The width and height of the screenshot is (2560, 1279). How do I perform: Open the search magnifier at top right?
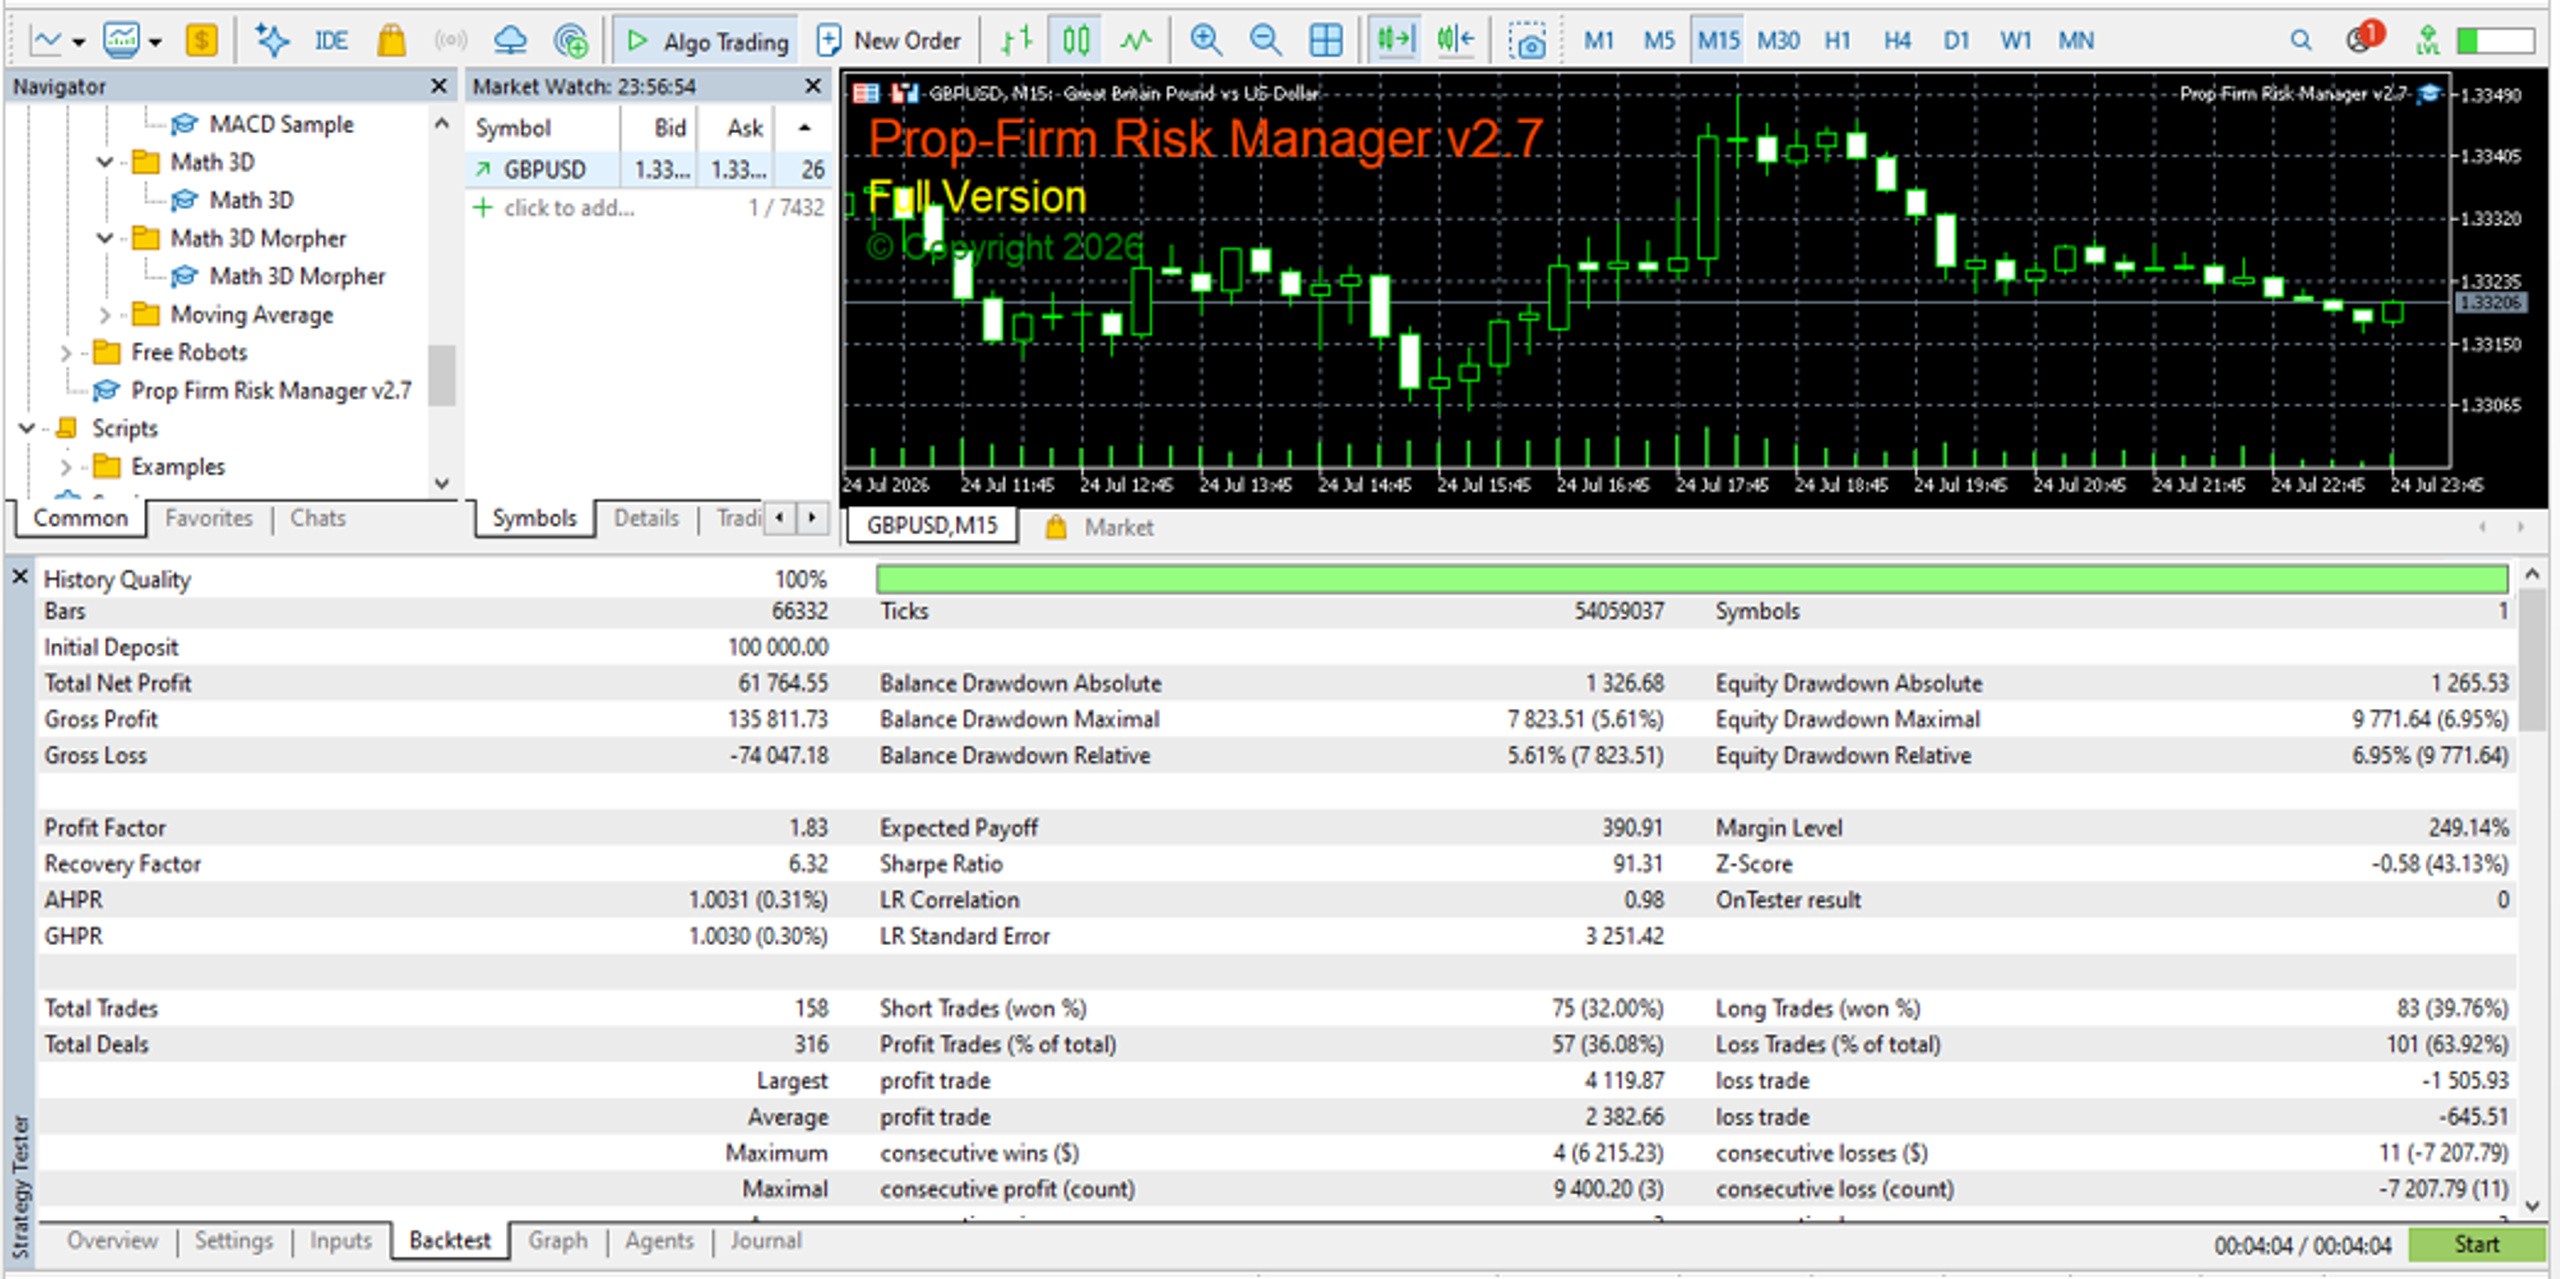[x=2301, y=41]
